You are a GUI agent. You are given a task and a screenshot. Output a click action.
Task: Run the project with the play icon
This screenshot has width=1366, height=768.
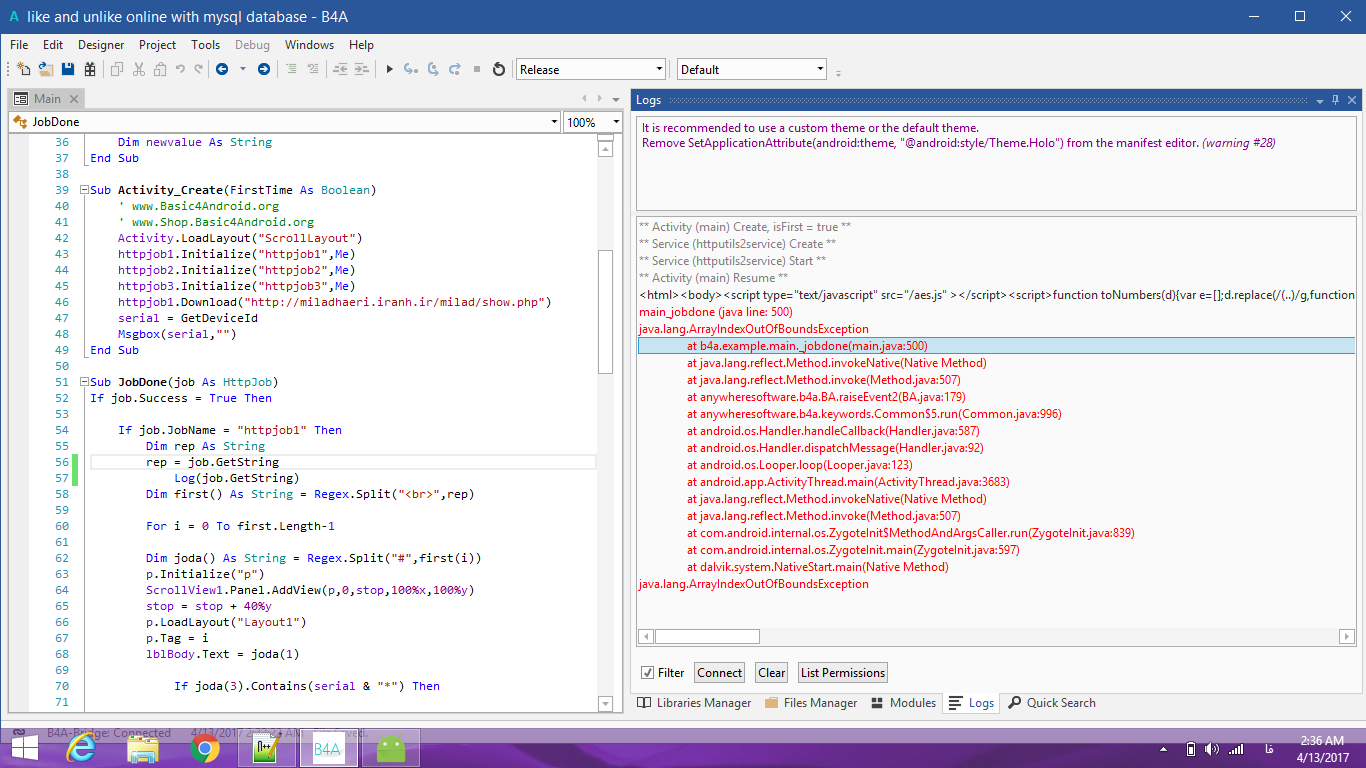coord(389,69)
